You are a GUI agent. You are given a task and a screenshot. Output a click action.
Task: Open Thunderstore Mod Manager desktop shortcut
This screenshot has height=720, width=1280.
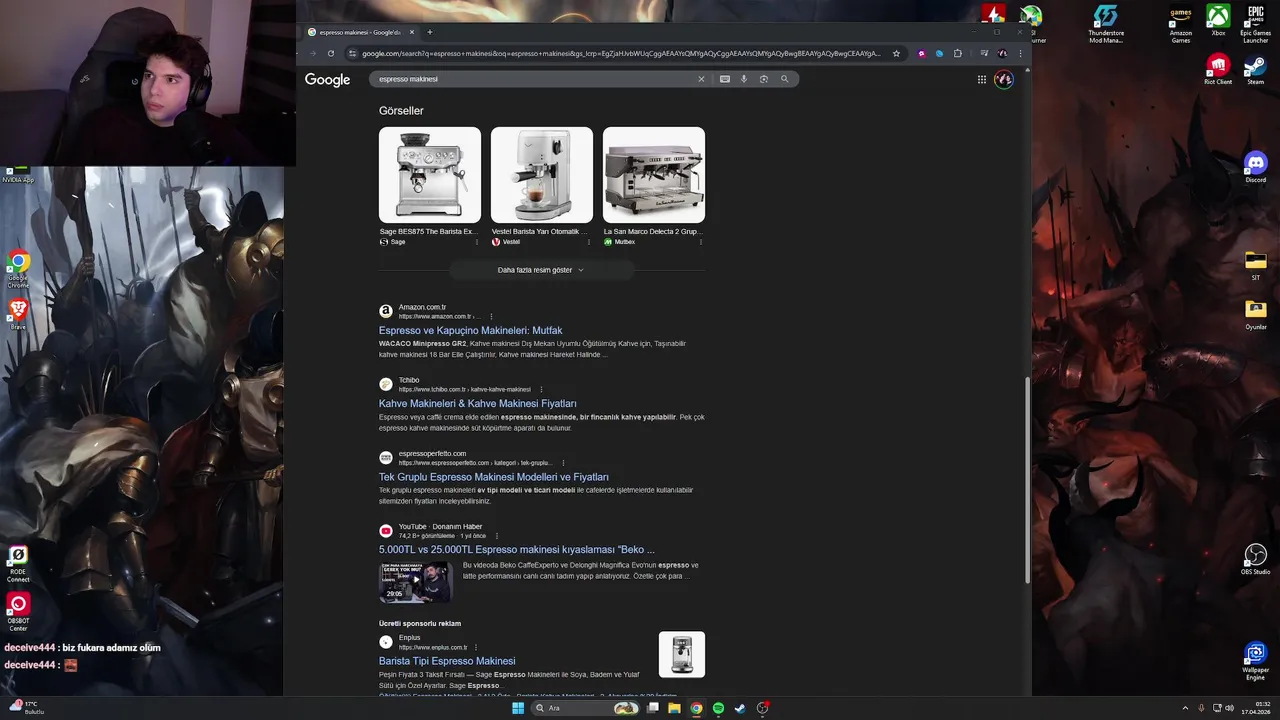(x=1105, y=24)
